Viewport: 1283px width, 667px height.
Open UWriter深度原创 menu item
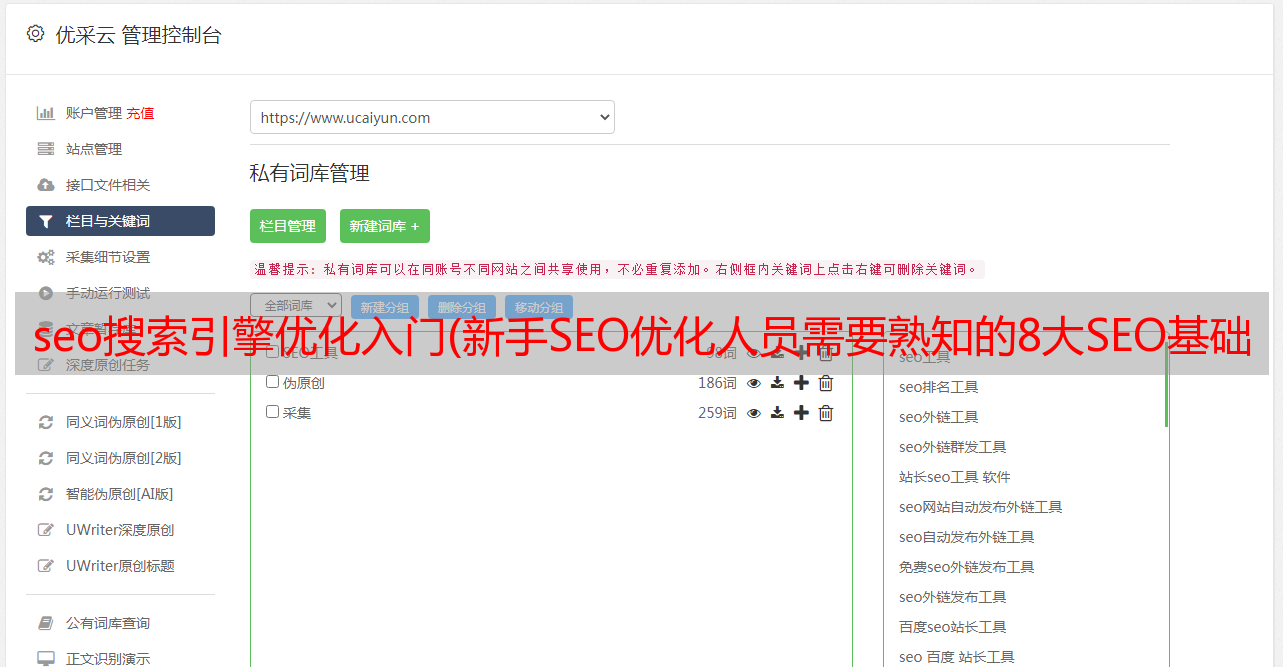point(120,530)
